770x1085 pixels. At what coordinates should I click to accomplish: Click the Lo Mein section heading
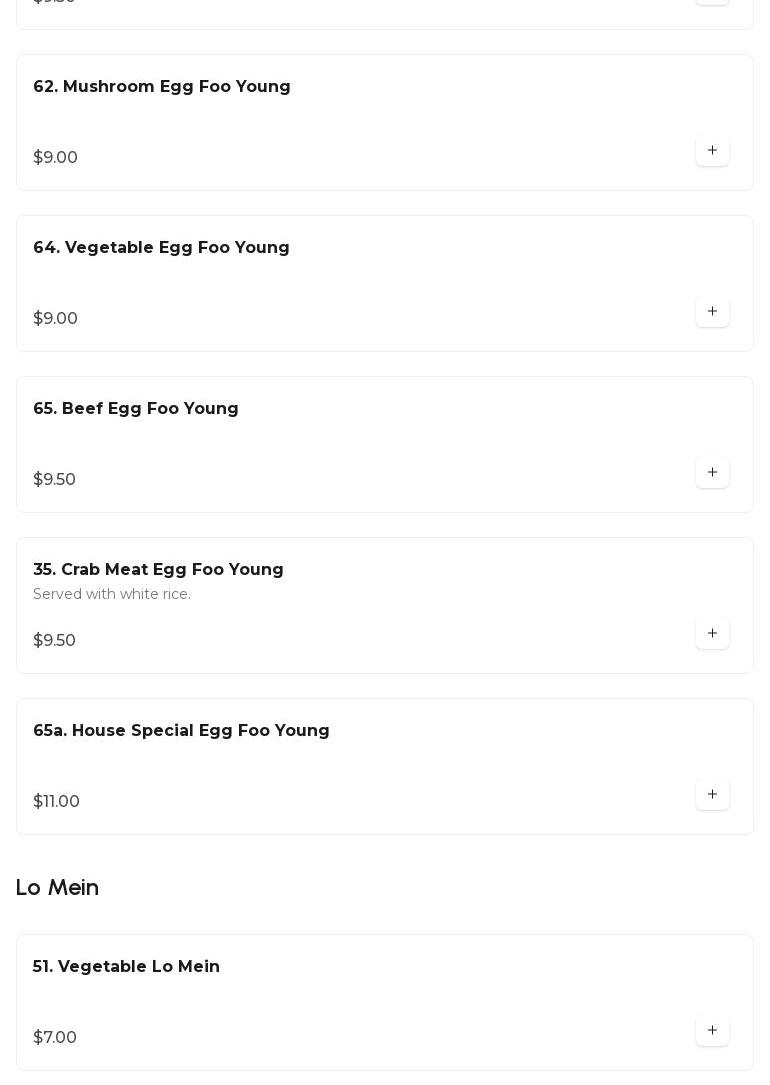coord(57,888)
